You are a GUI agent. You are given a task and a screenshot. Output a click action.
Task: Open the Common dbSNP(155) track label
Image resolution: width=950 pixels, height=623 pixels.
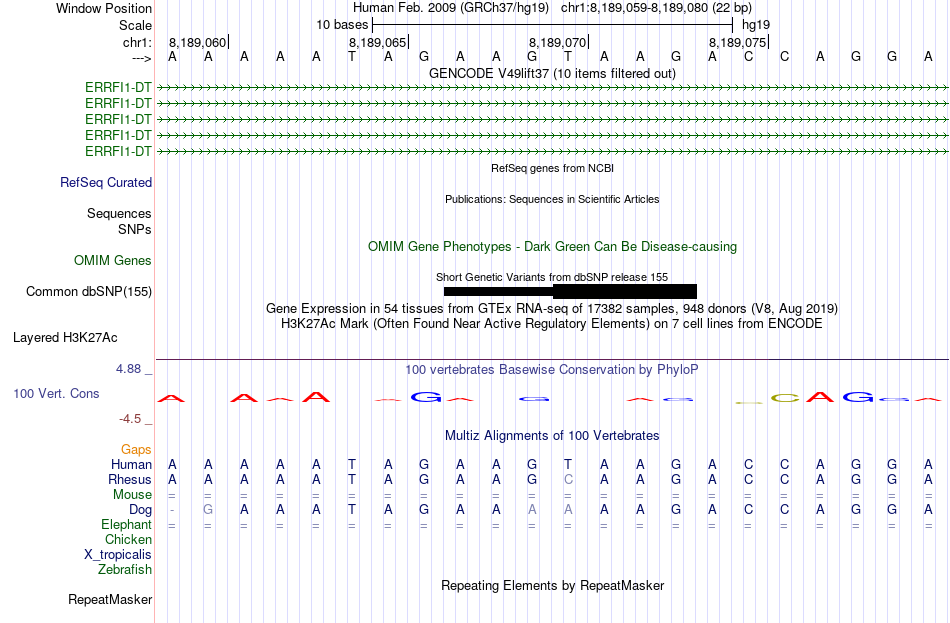[x=88, y=292]
